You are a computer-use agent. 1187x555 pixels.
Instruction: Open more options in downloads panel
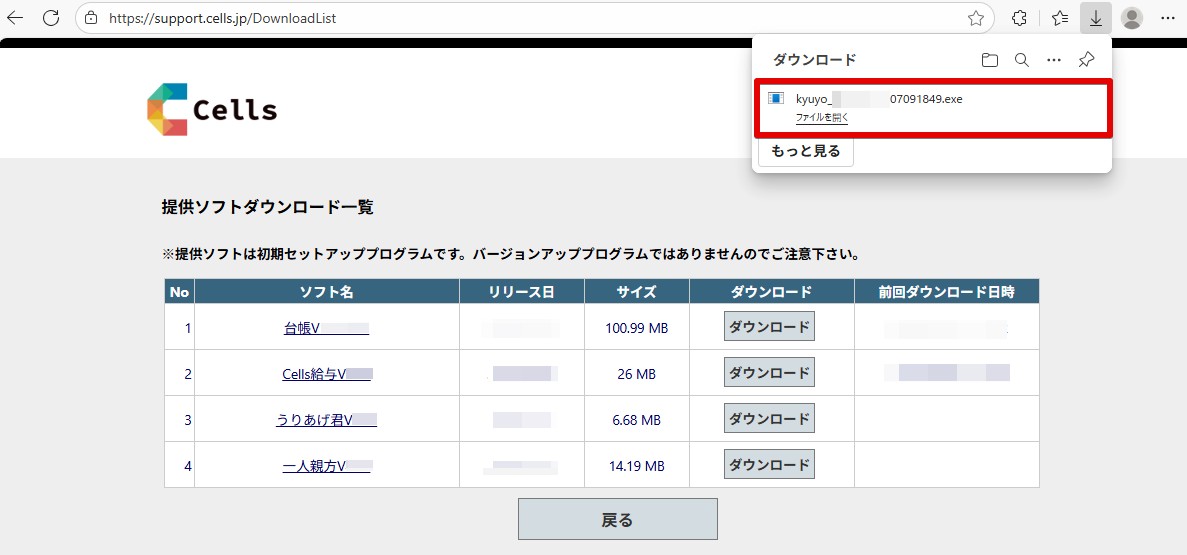point(1053,60)
